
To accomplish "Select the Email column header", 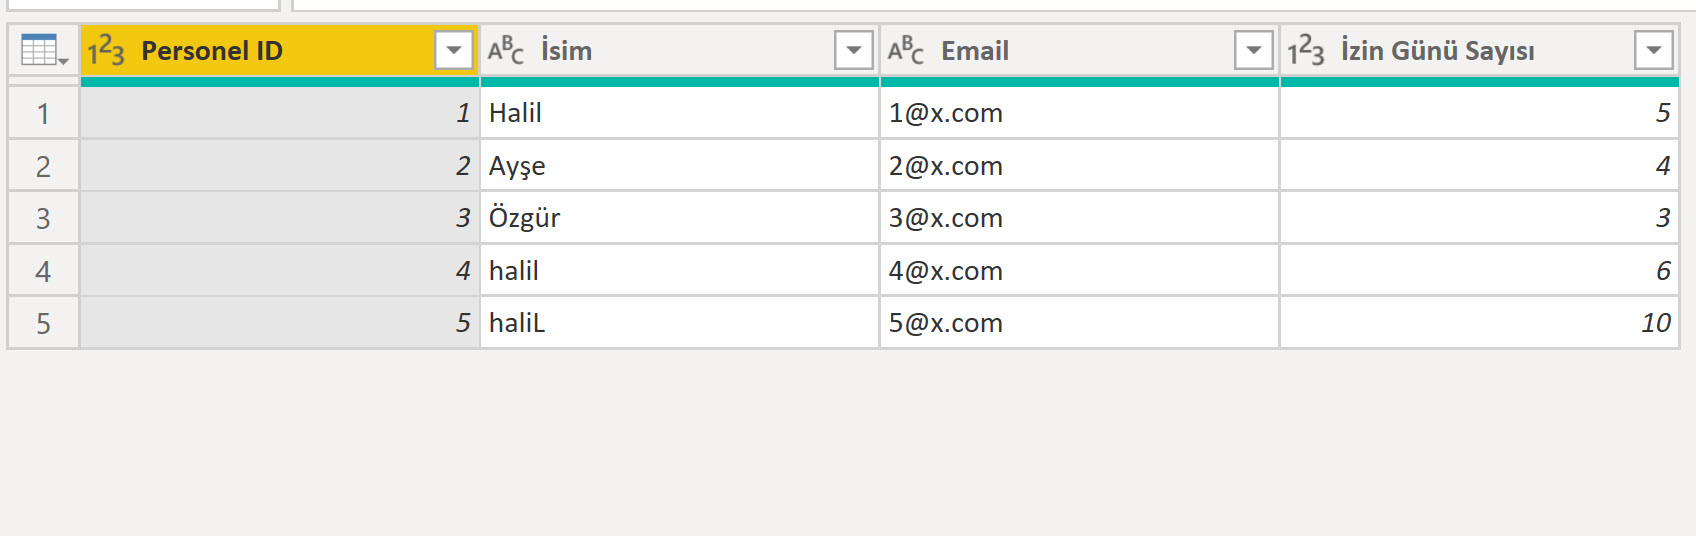I will point(1080,50).
